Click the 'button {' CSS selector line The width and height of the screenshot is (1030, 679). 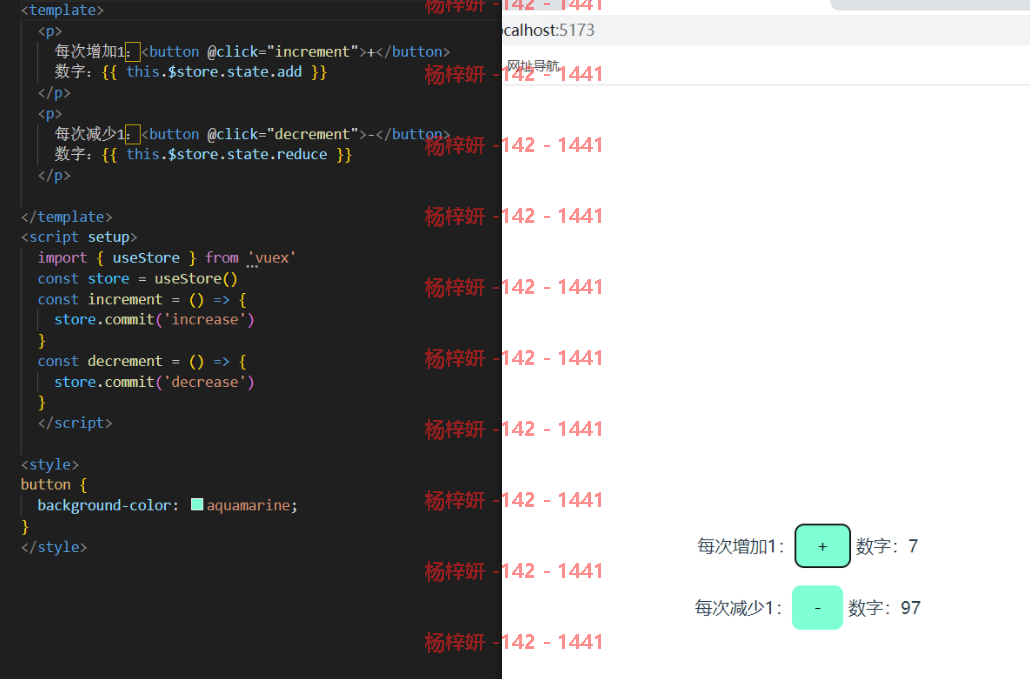54,485
